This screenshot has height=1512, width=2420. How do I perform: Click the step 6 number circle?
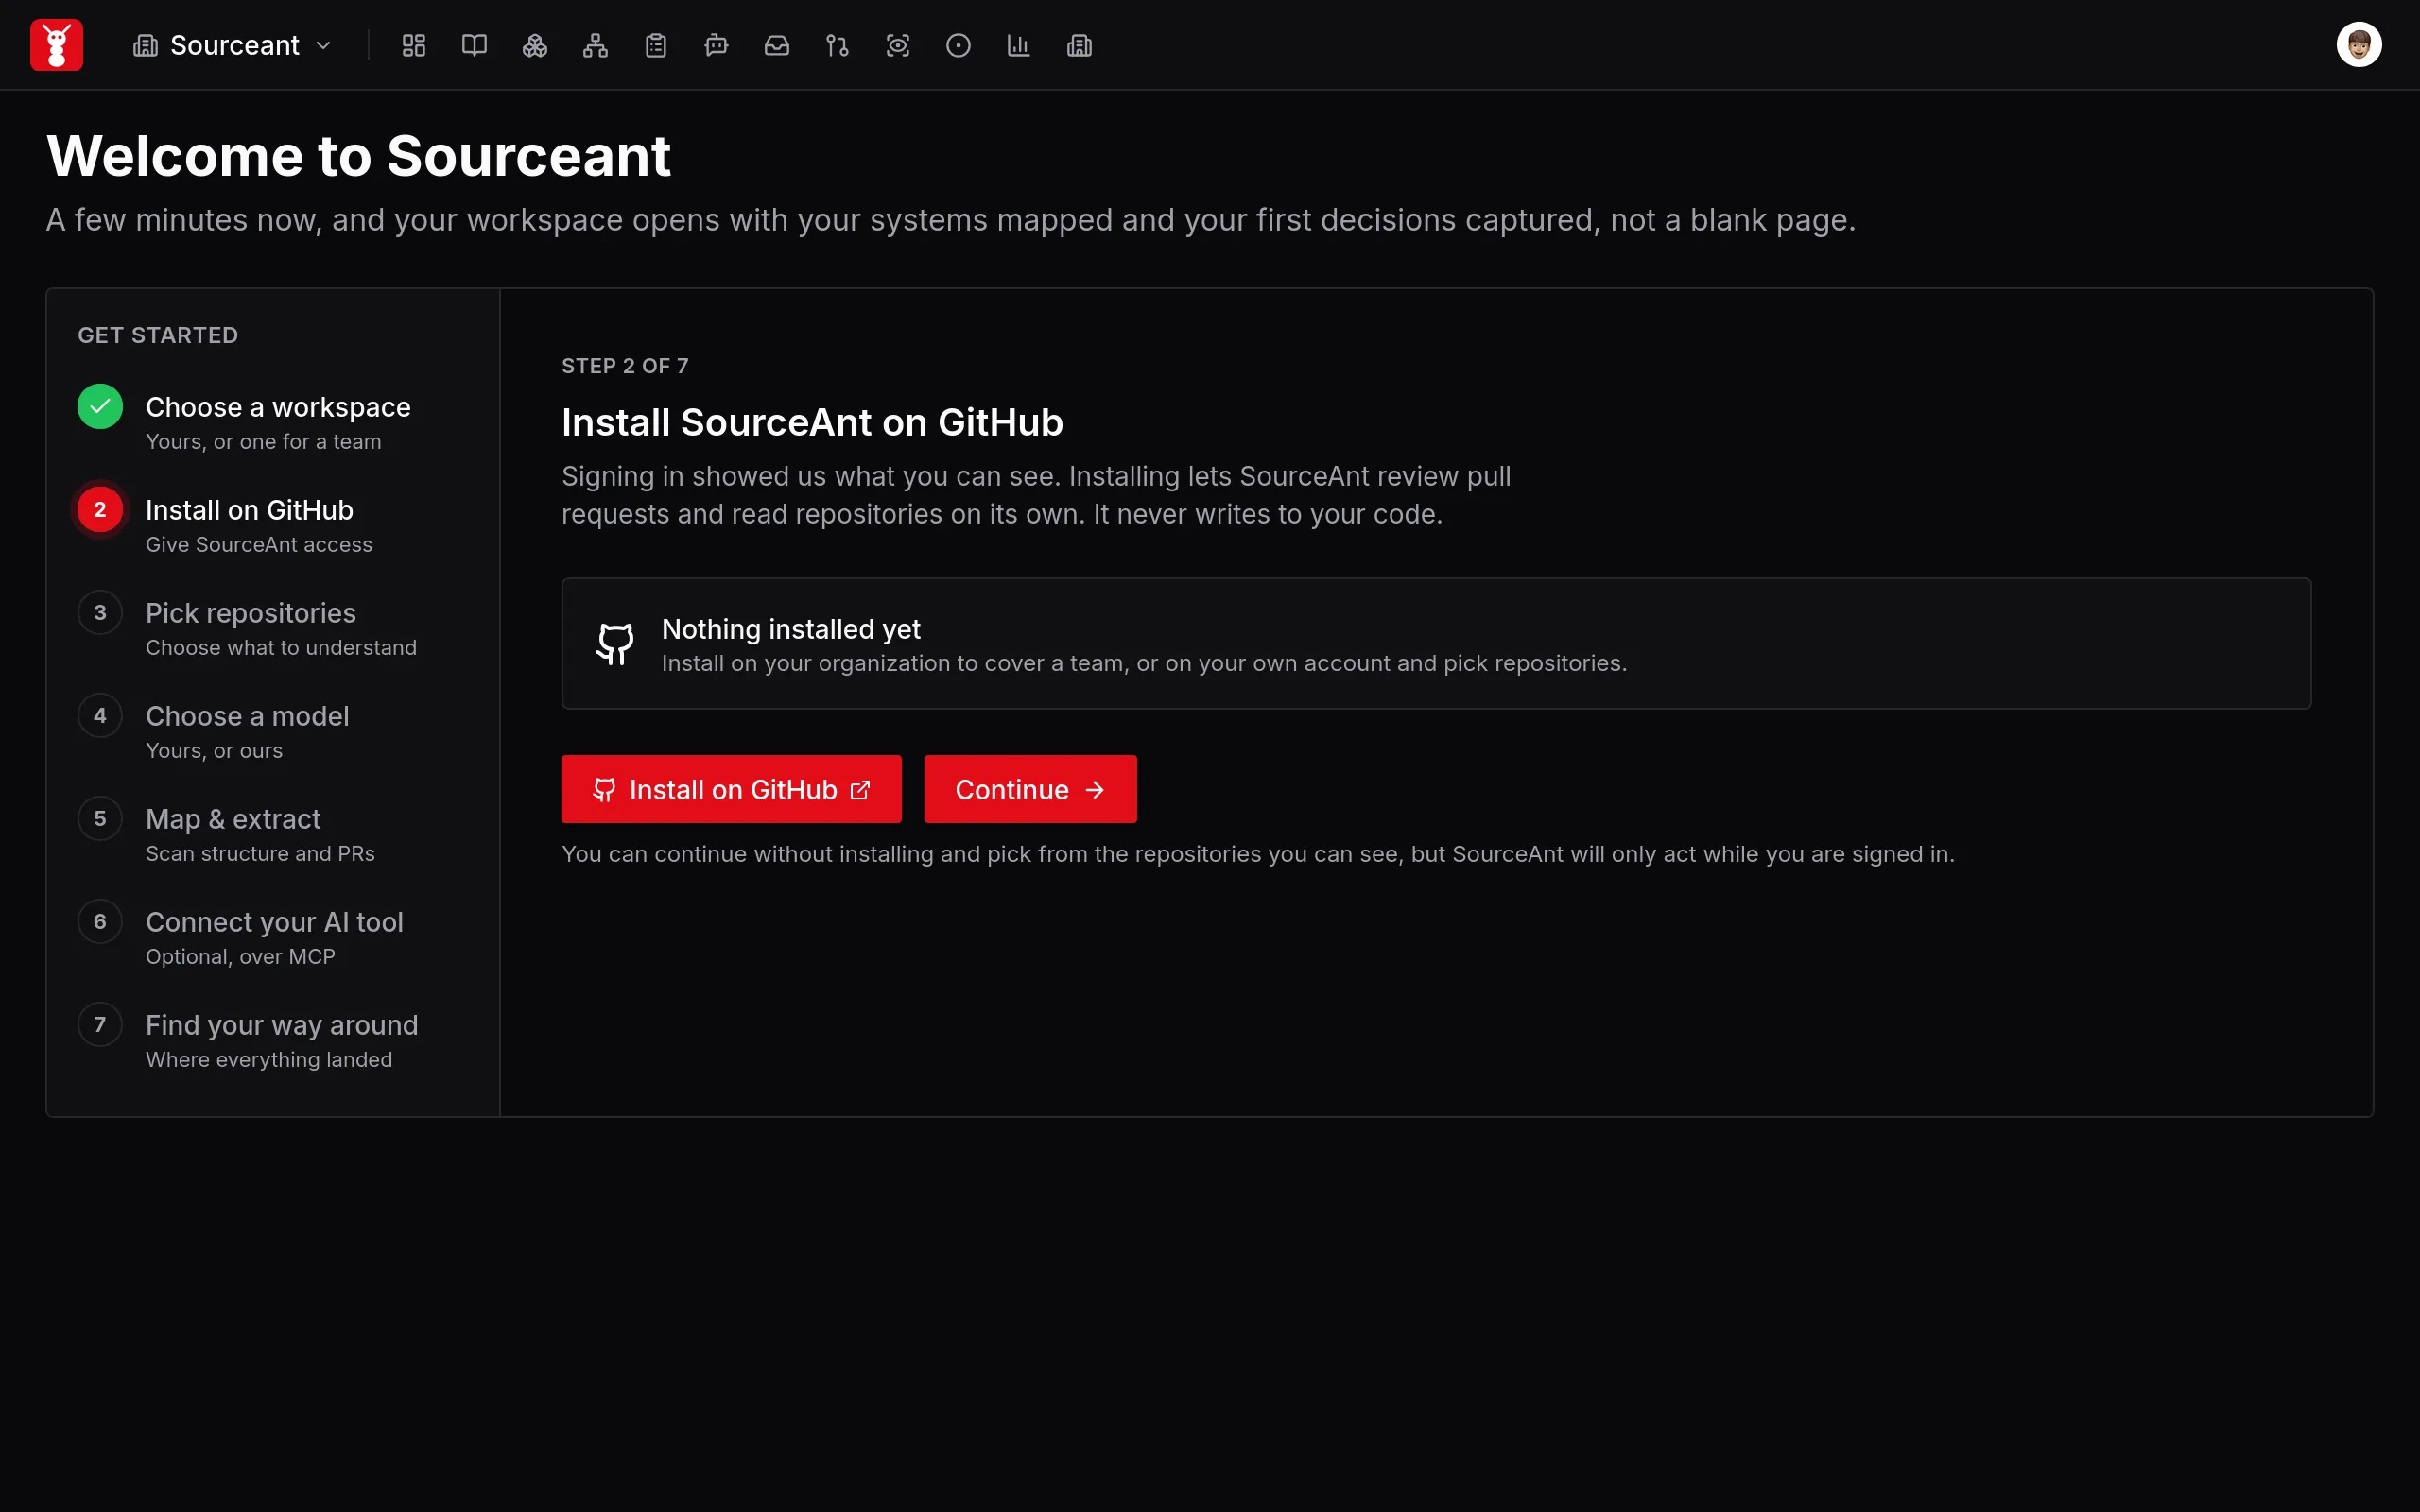(x=100, y=921)
